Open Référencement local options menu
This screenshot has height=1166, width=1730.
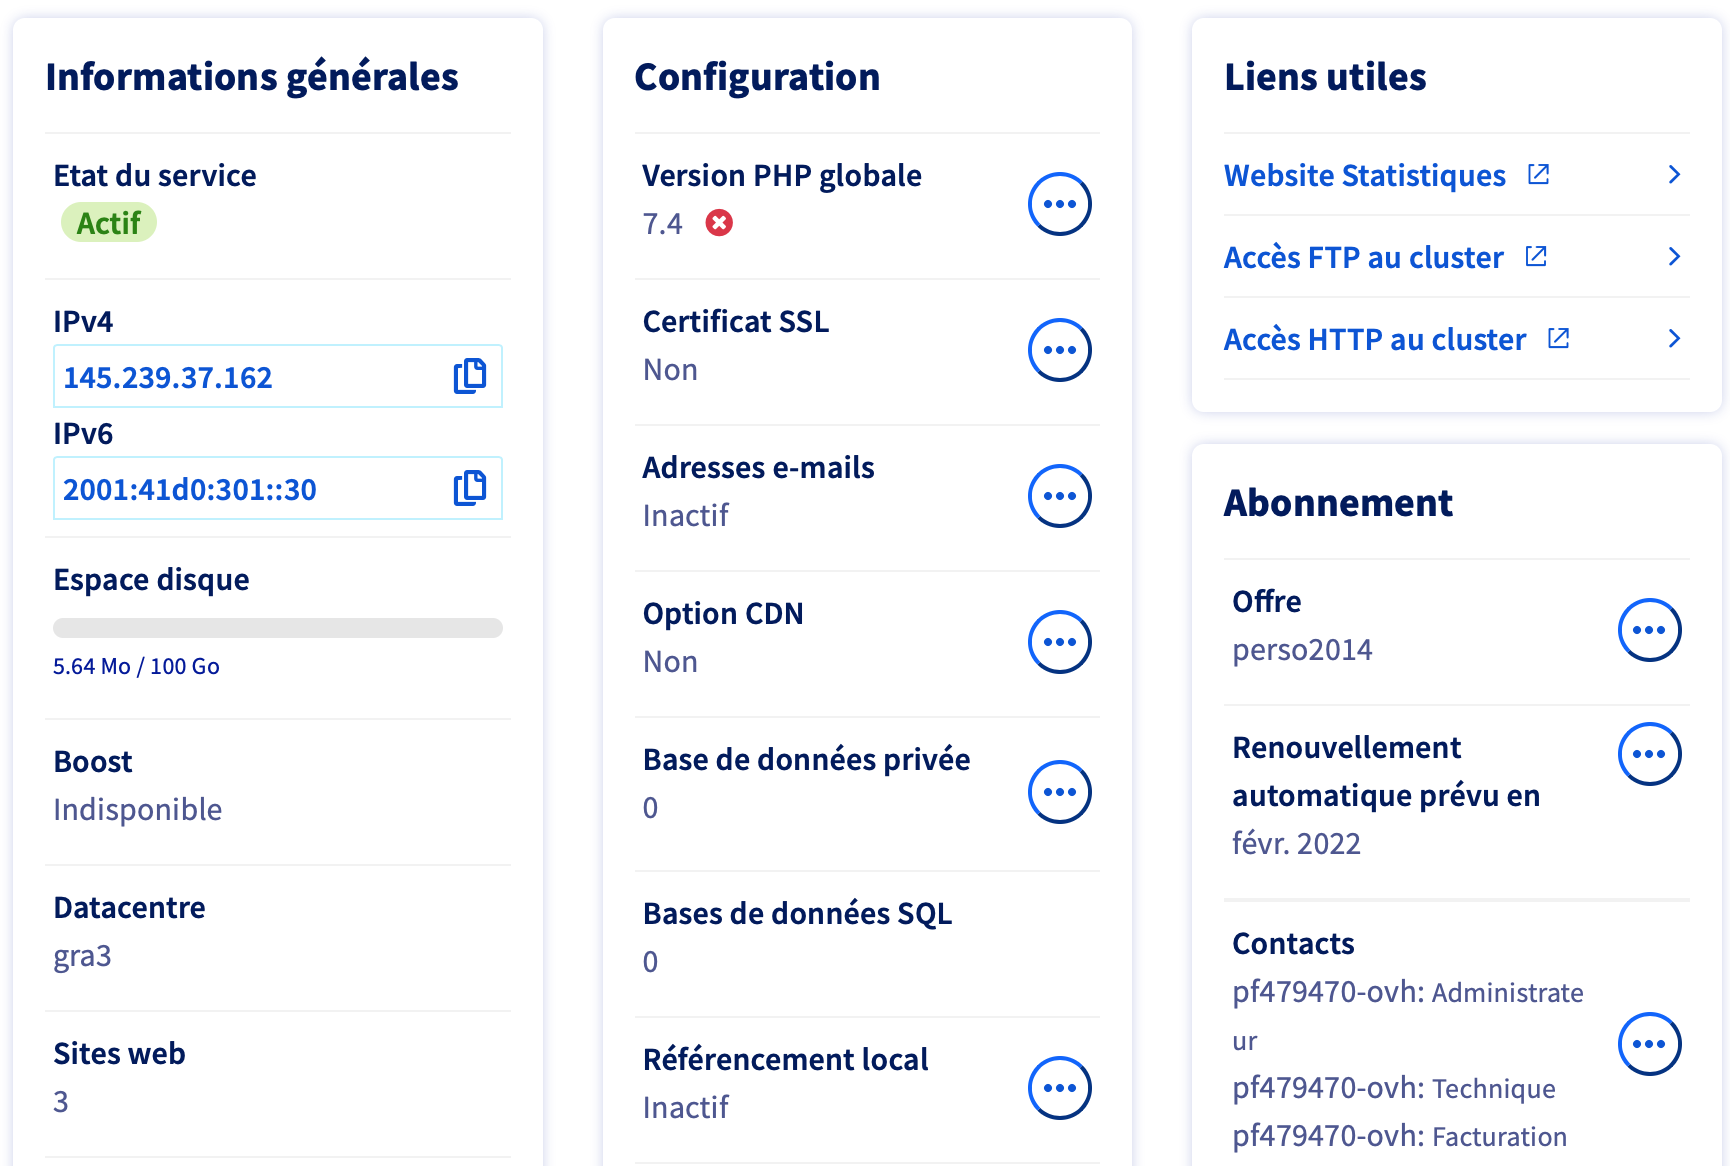coord(1059,1088)
